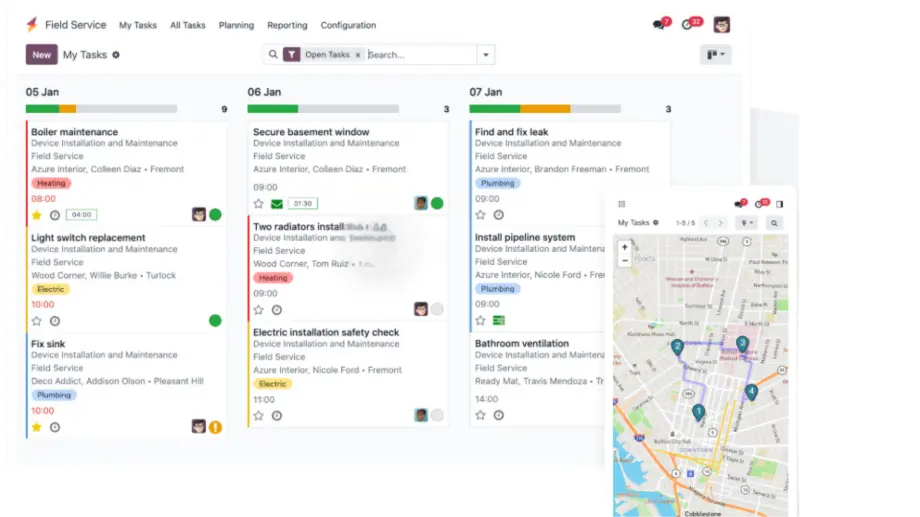920x517 pixels.
Task: Toggle priority star on Fix sink task
Action: (37, 427)
